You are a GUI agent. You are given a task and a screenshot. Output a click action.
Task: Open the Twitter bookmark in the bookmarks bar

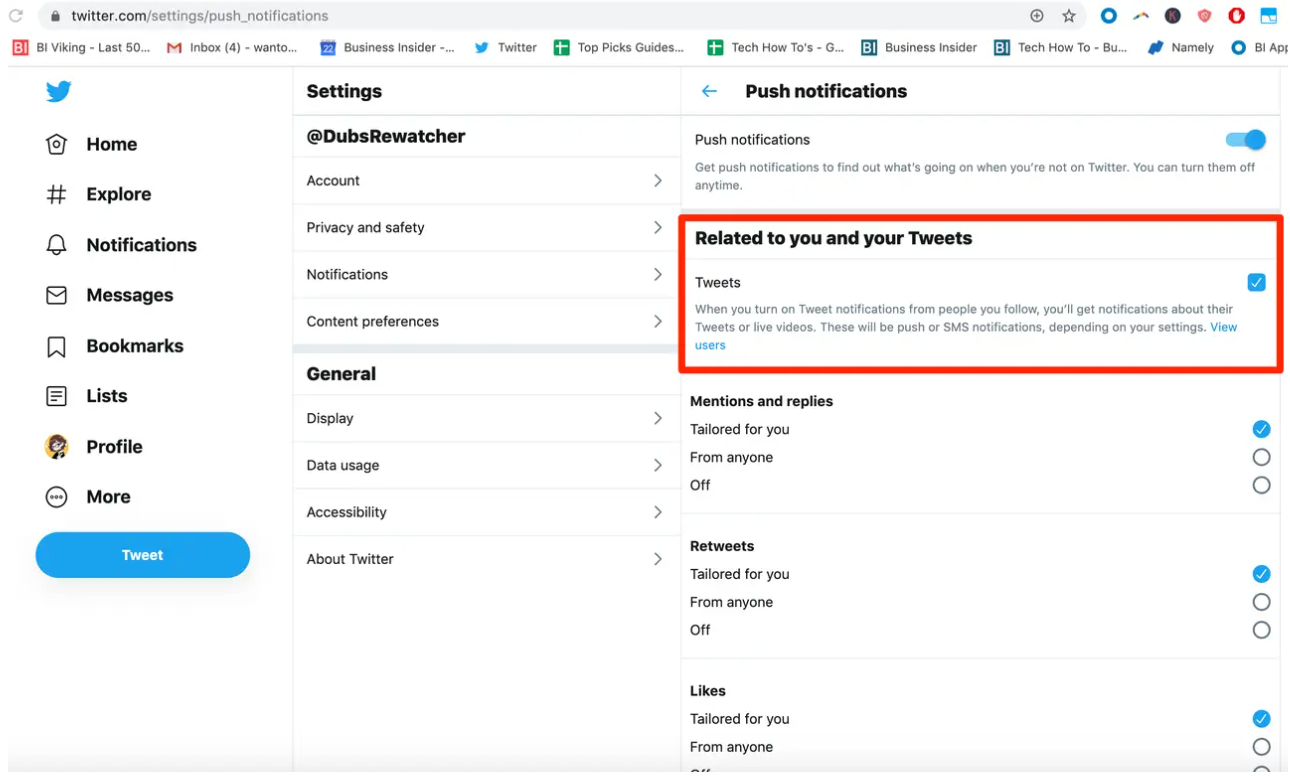coord(506,47)
